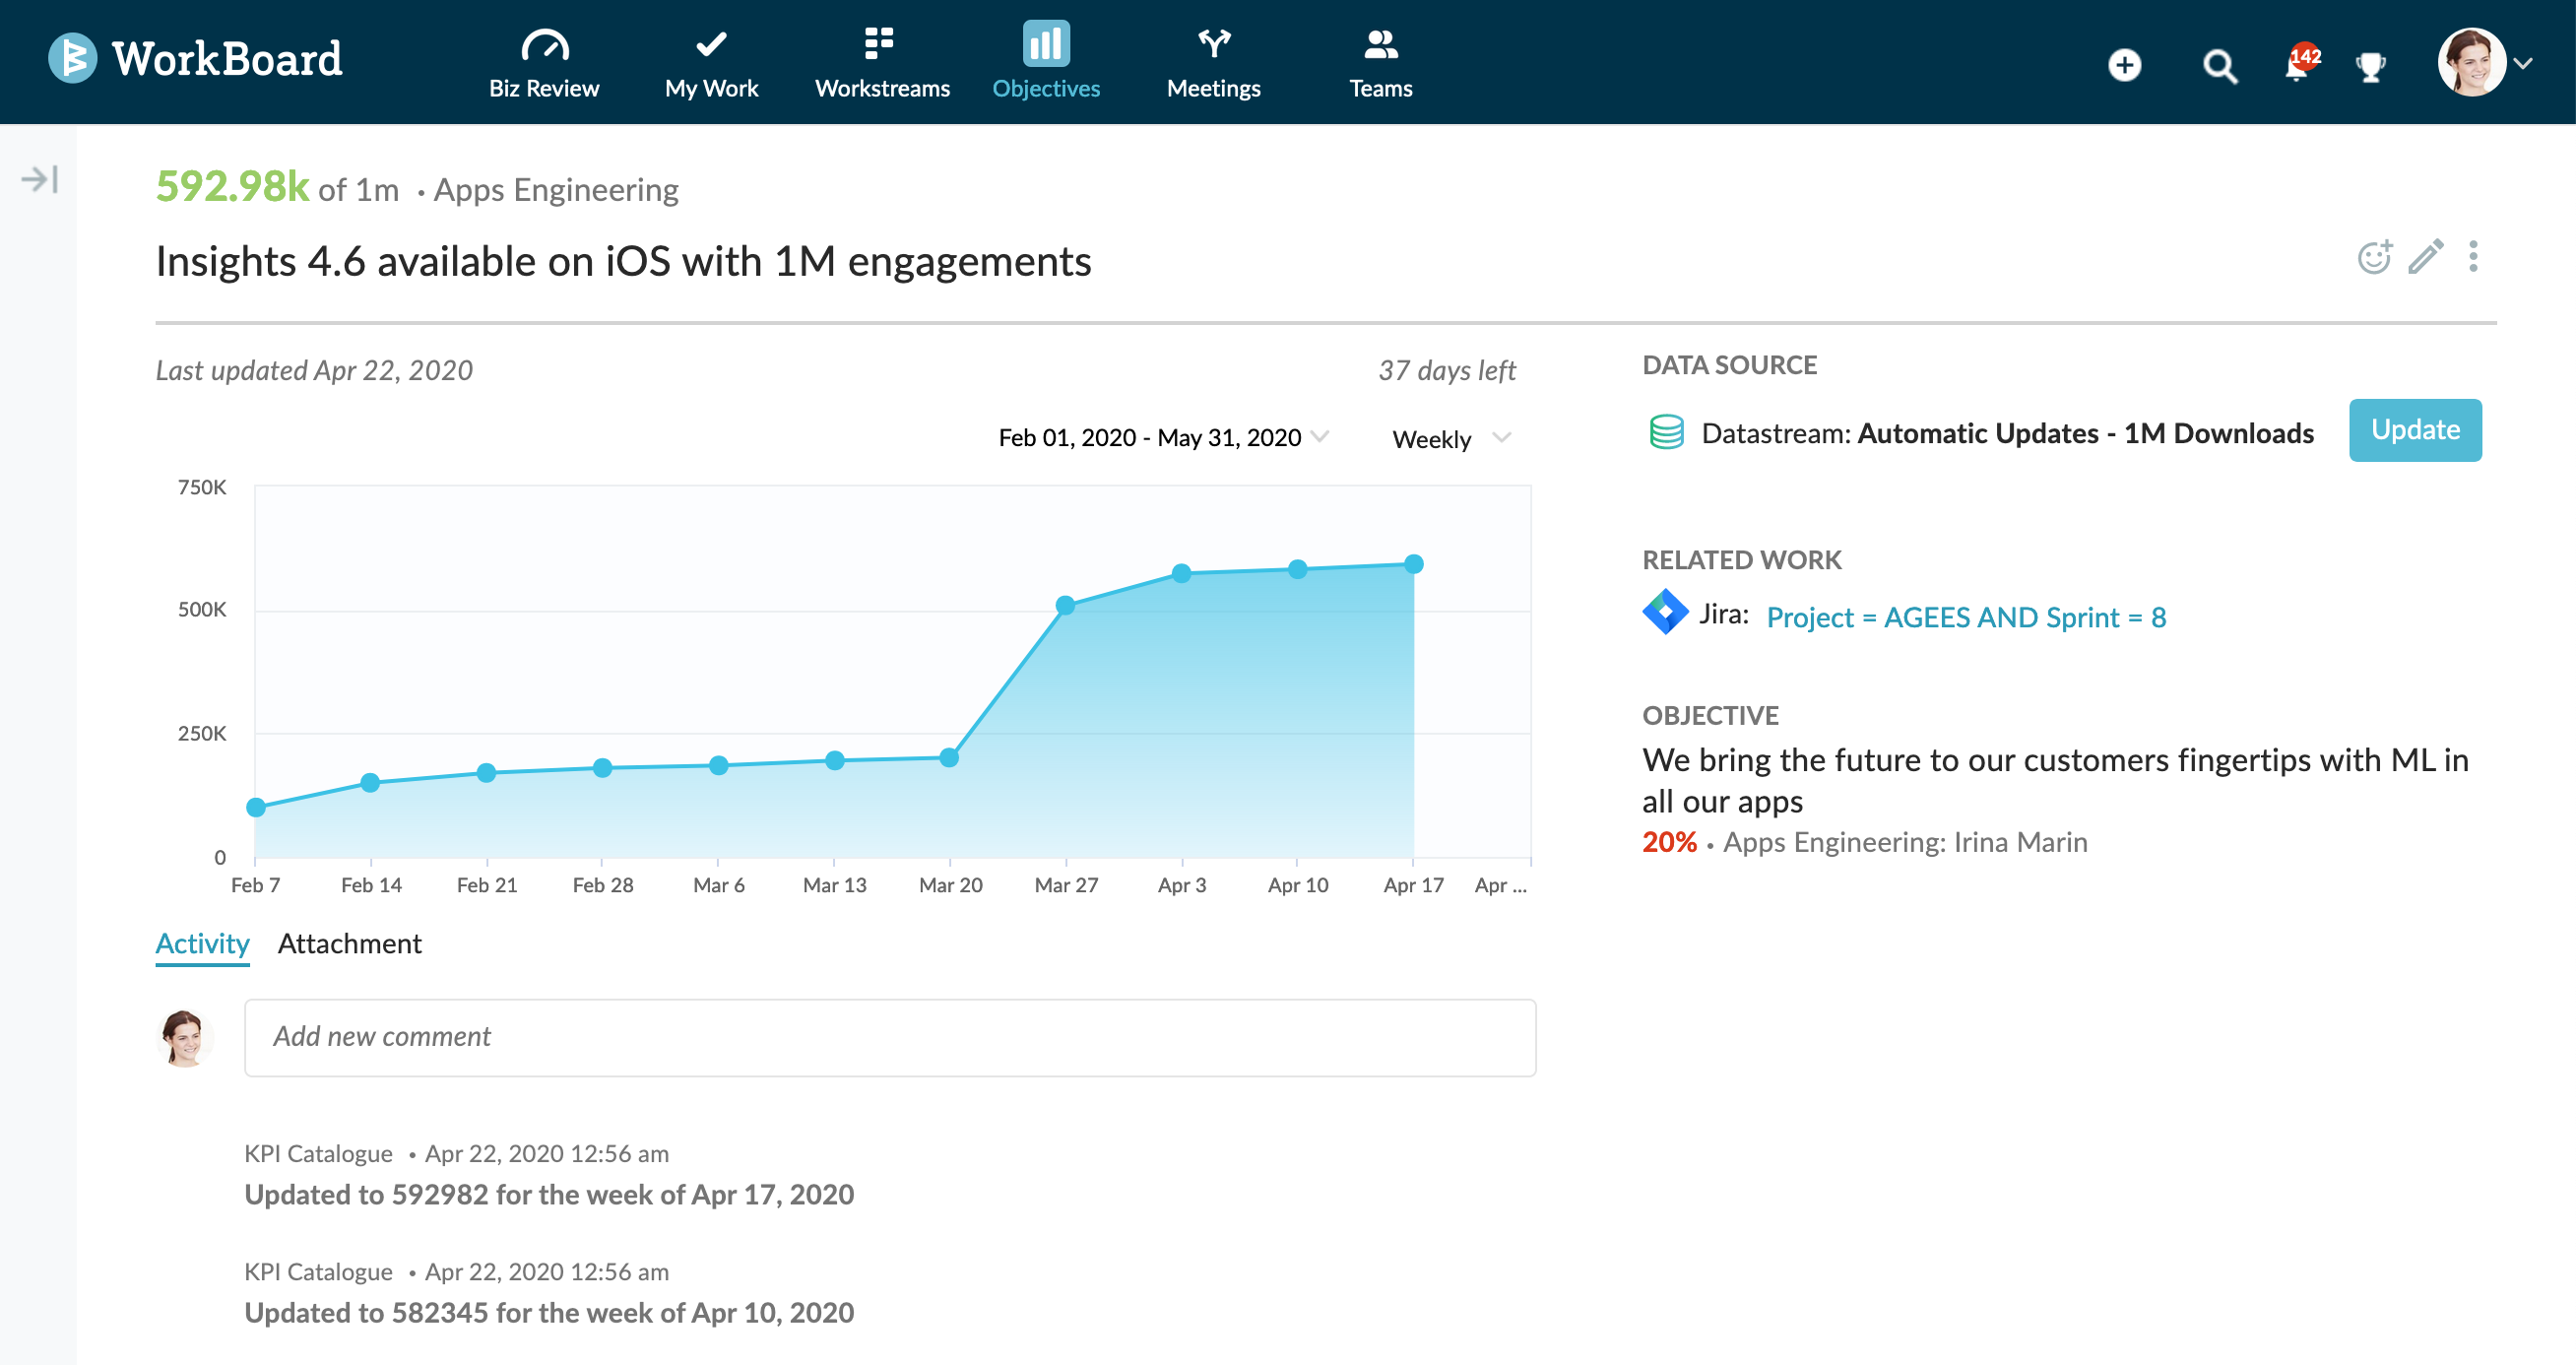
Task: Click the pencil edit icon
Action: (2426, 257)
